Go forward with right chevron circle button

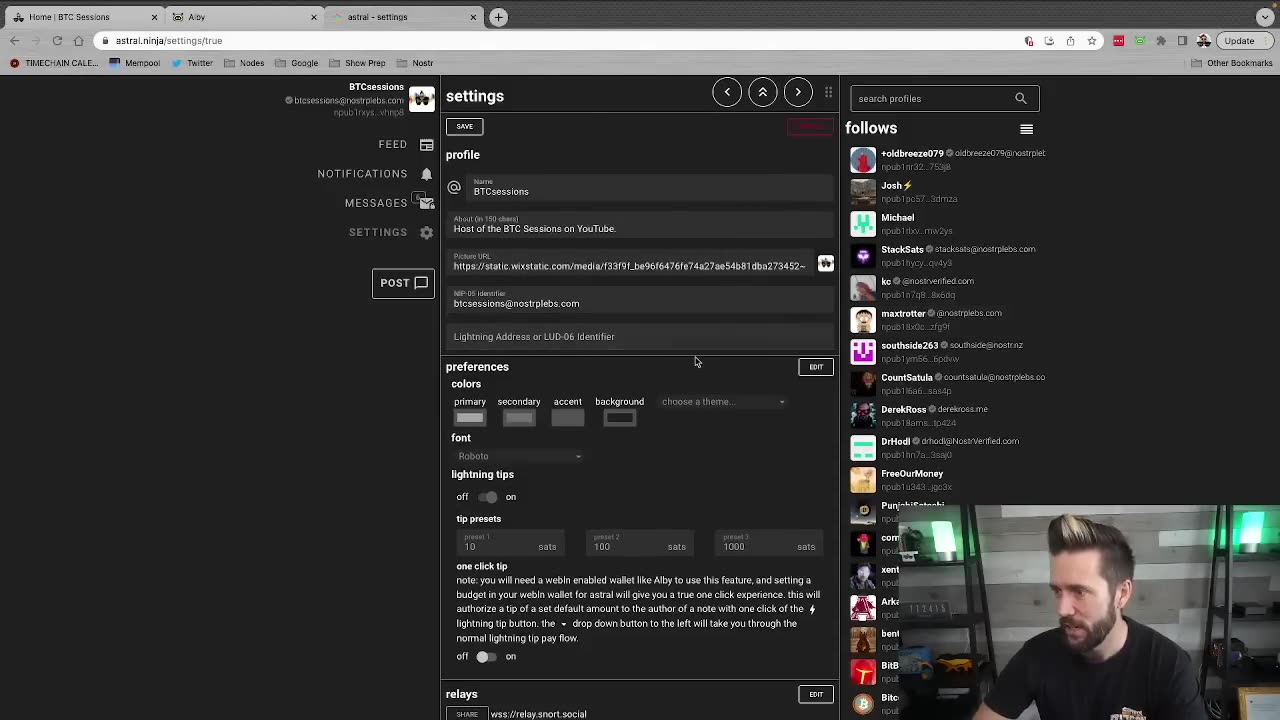pyautogui.click(x=798, y=92)
